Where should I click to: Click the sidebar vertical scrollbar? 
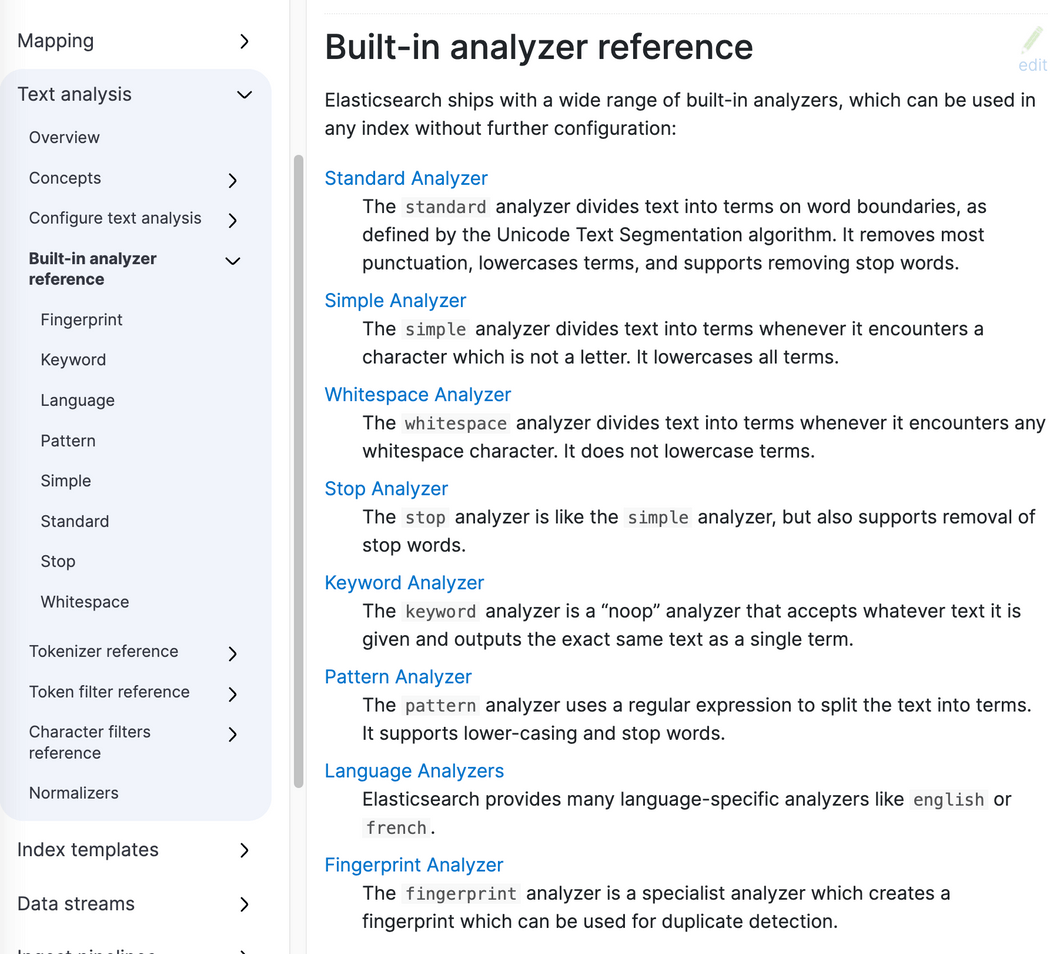(x=298, y=470)
